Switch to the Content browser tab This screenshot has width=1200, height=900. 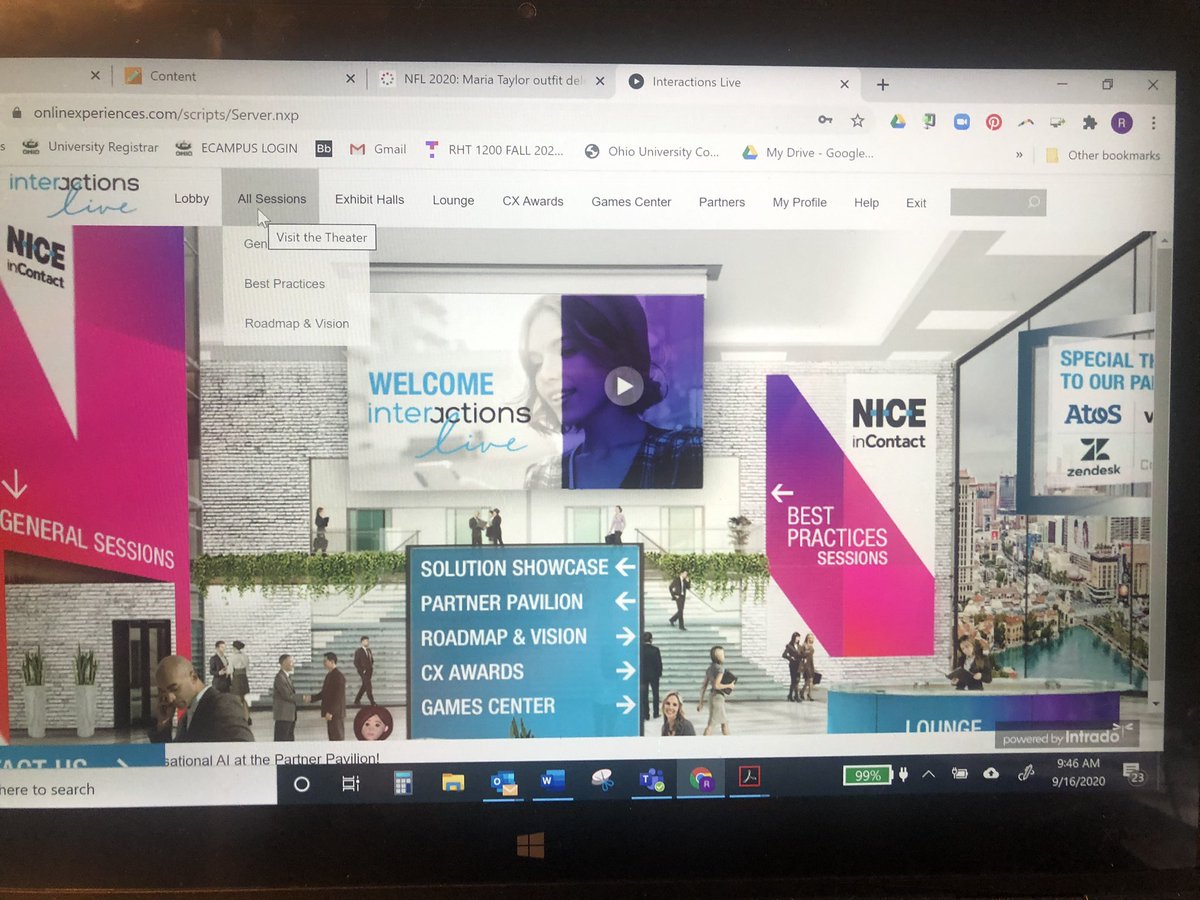pyautogui.click(x=238, y=77)
